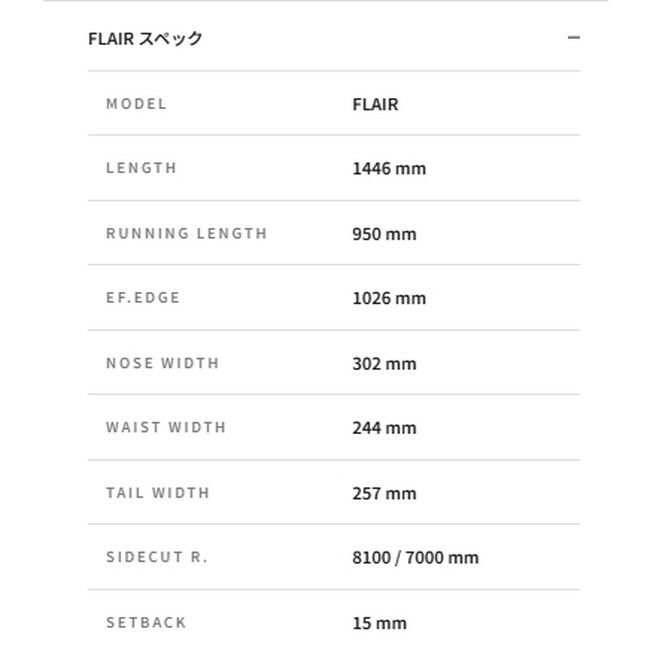Click the 1026 mm effective edge value

pyautogui.click(x=389, y=298)
